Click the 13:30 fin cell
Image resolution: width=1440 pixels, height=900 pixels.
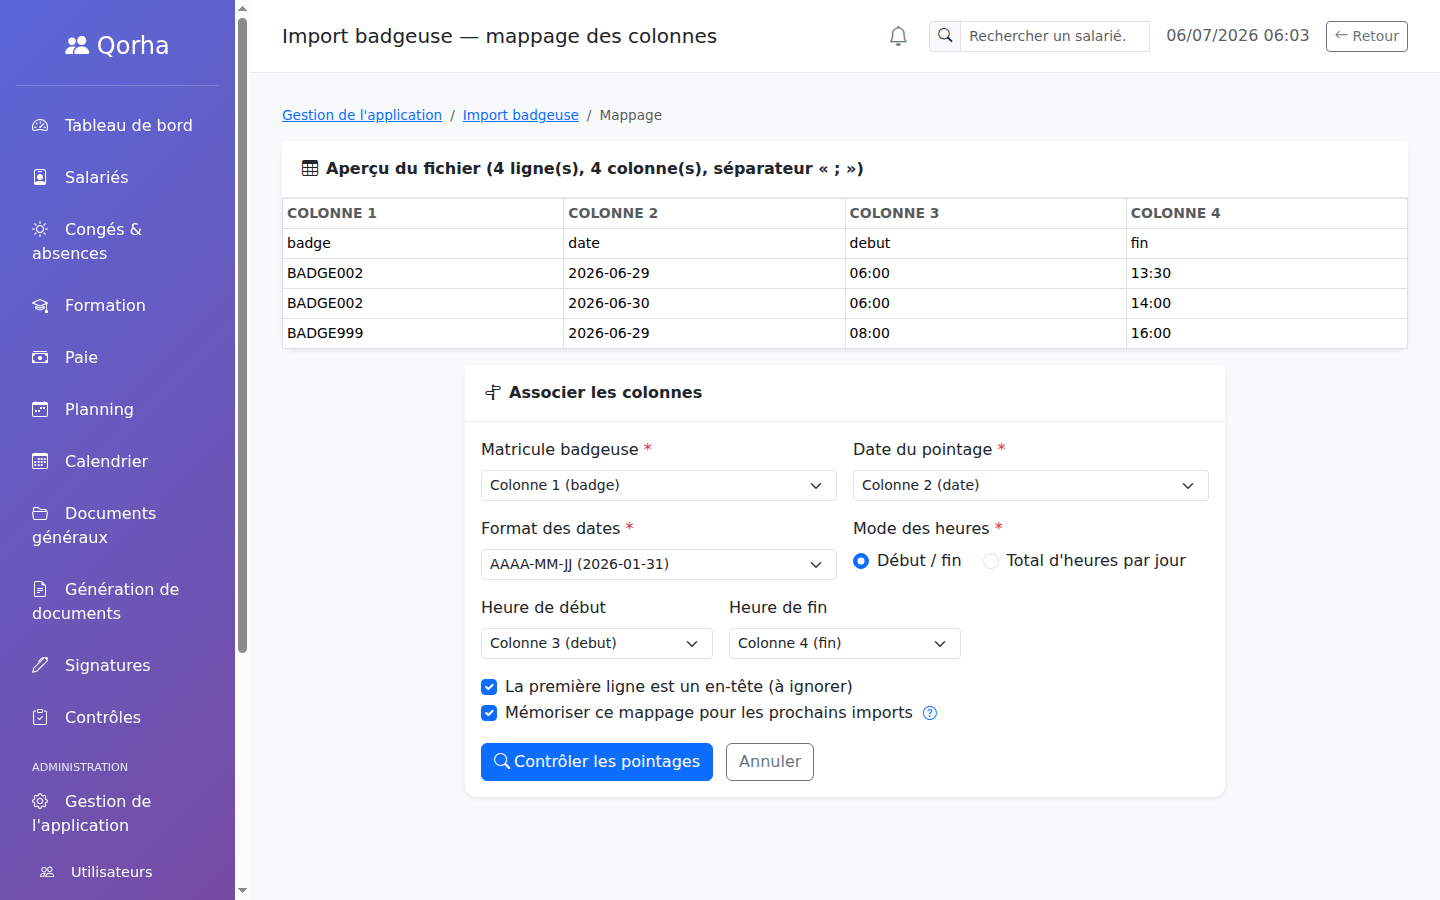point(1266,273)
